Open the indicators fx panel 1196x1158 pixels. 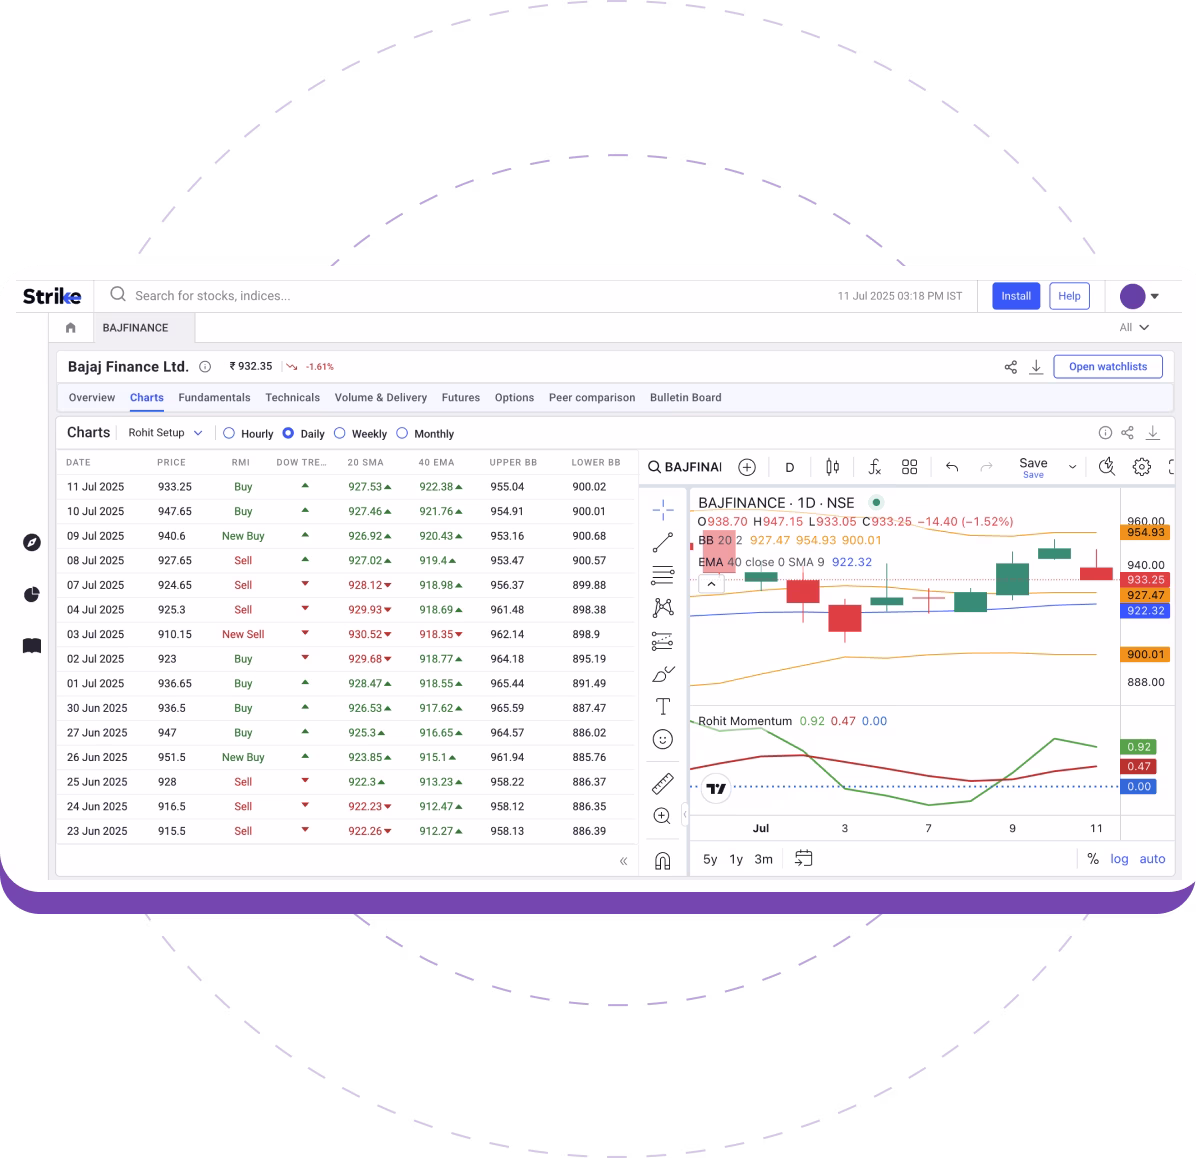(x=874, y=466)
